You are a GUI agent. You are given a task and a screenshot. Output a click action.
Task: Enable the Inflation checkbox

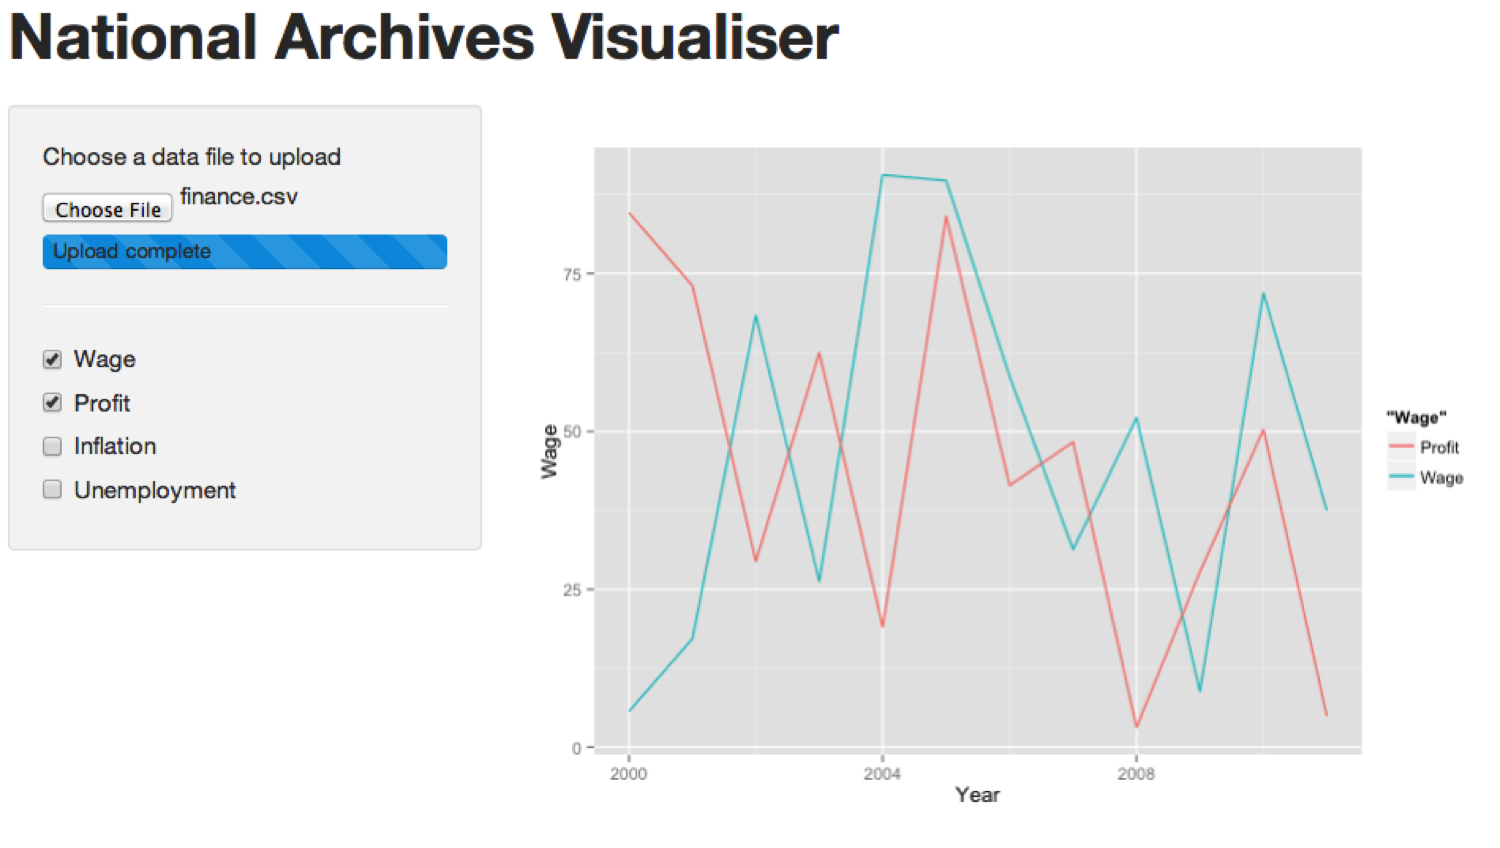pos(53,446)
